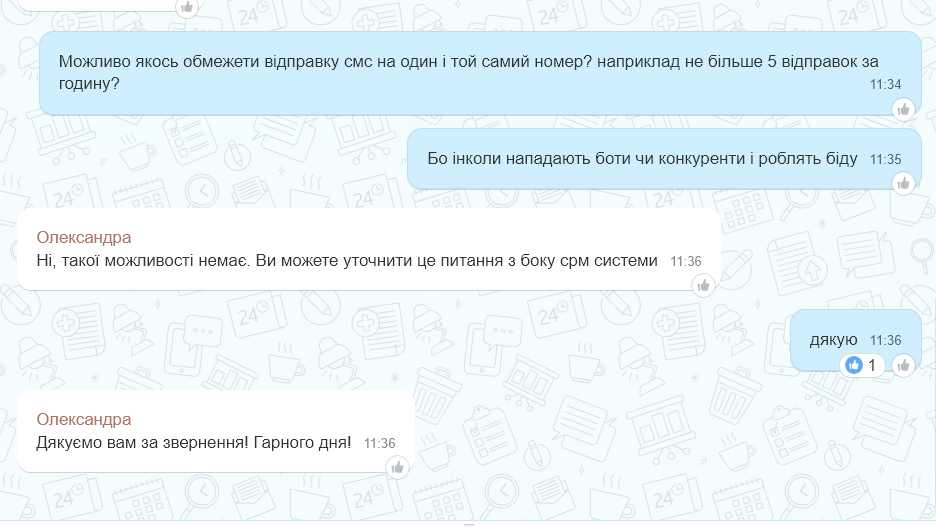
Task: Click the Олександра name above 'Дякуємо вам за звернення'
Action: (84, 420)
